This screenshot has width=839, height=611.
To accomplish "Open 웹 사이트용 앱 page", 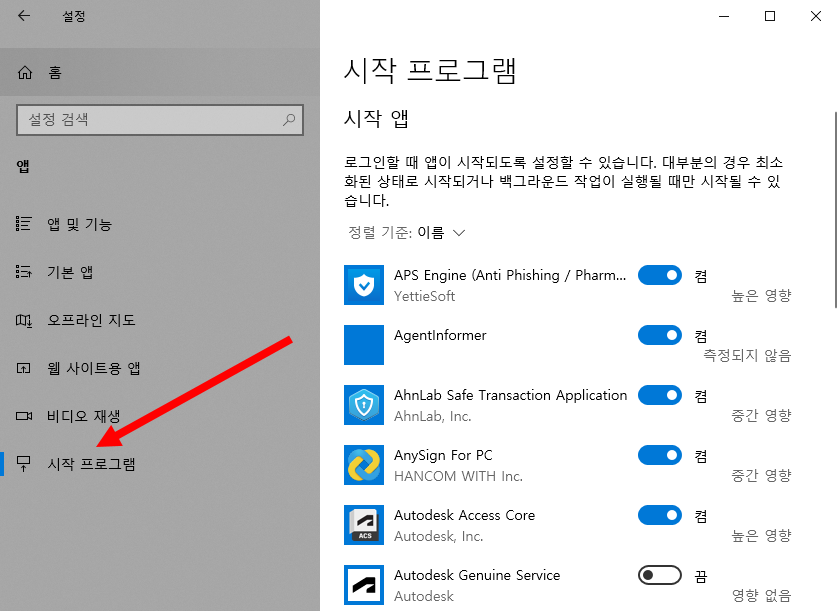I will [x=159, y=368].
